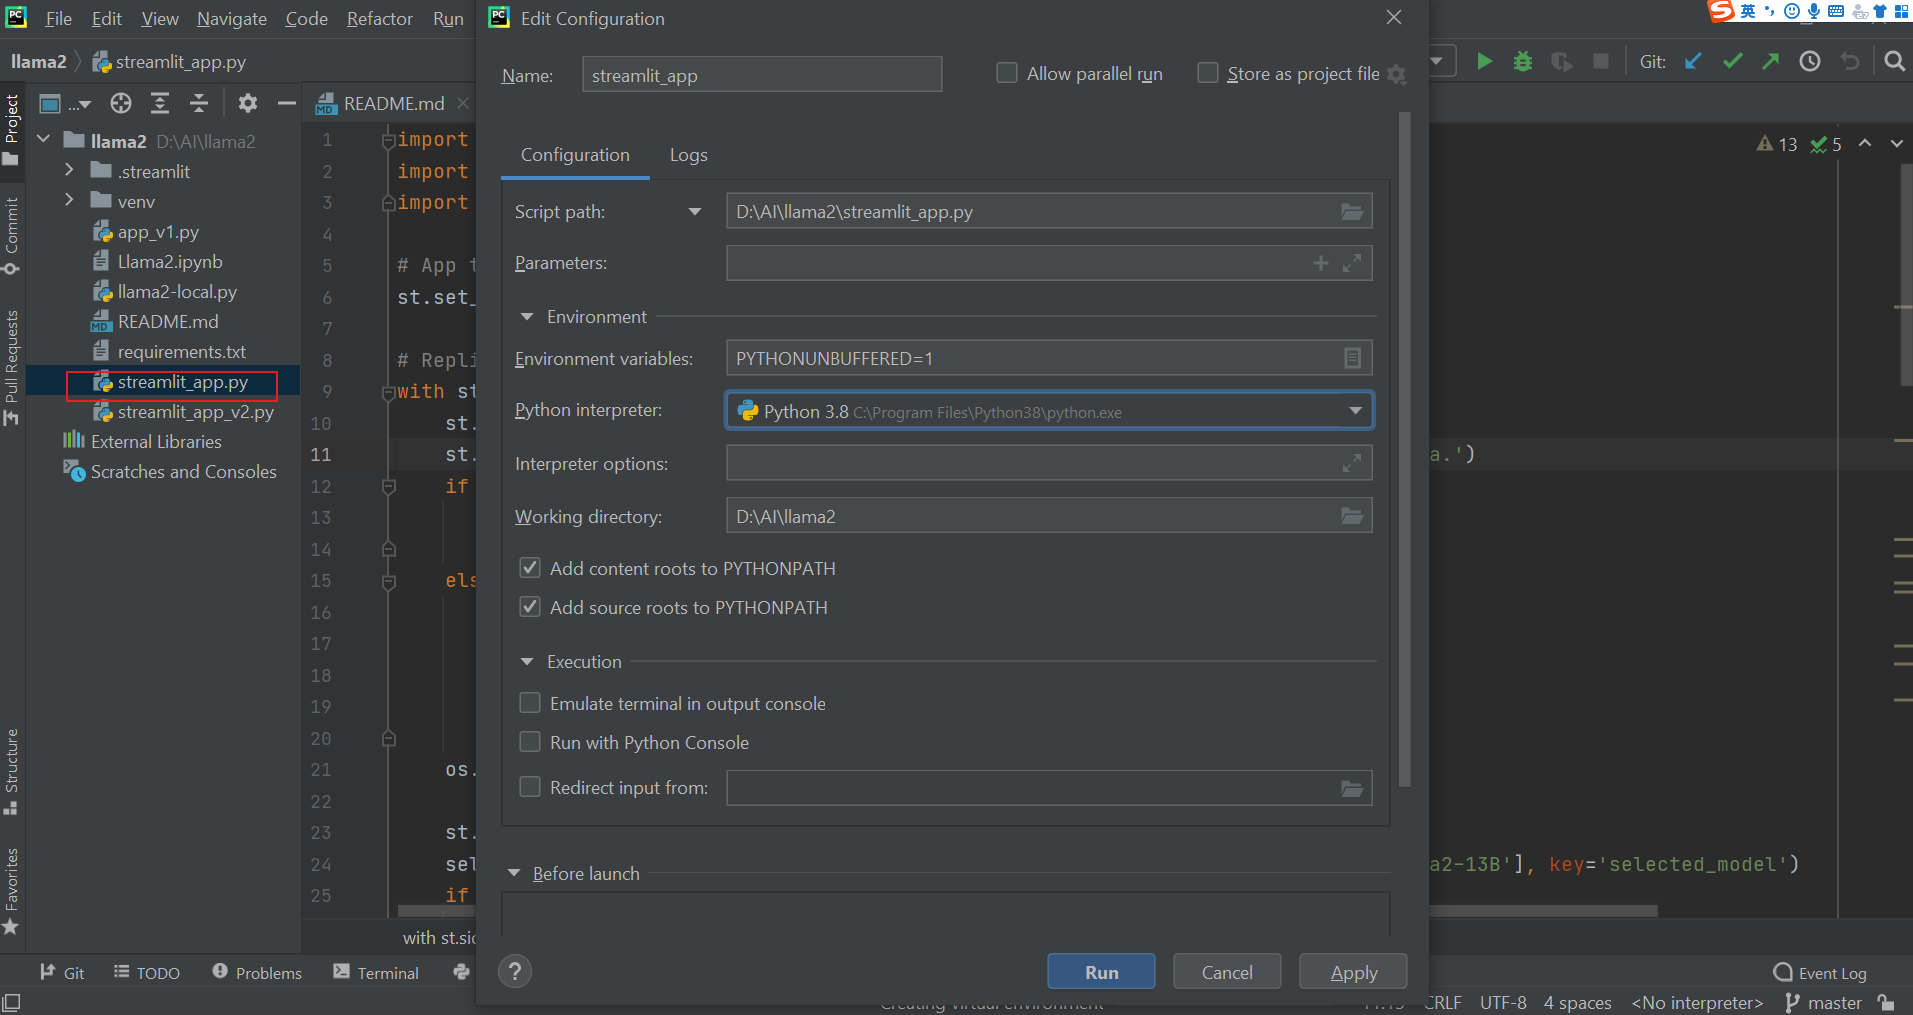Insert macro plus icon in Parameters

click(1321, 263)
